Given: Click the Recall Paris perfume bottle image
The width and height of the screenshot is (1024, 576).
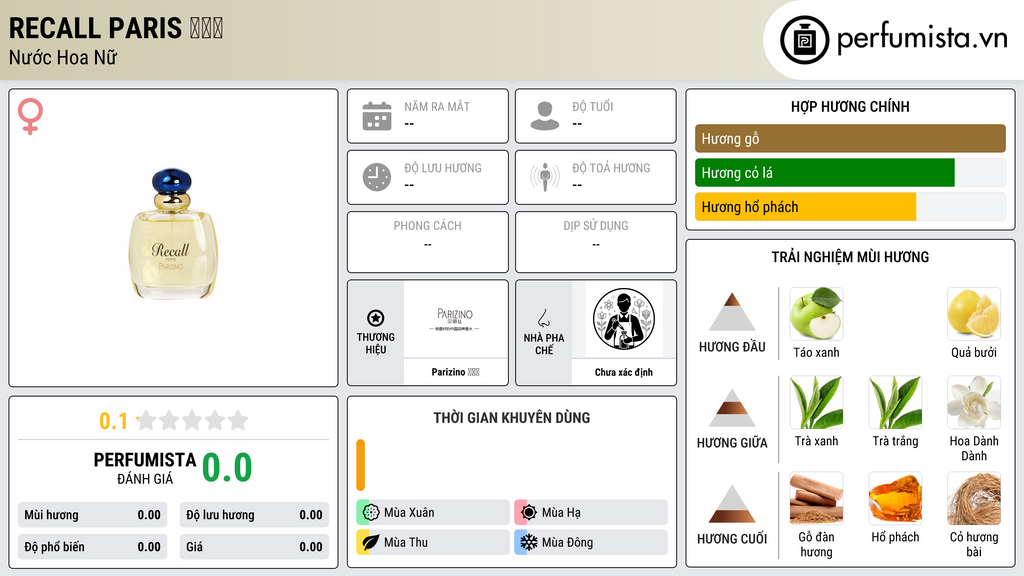Looking at the screenshot, I should tap(172, 233).
